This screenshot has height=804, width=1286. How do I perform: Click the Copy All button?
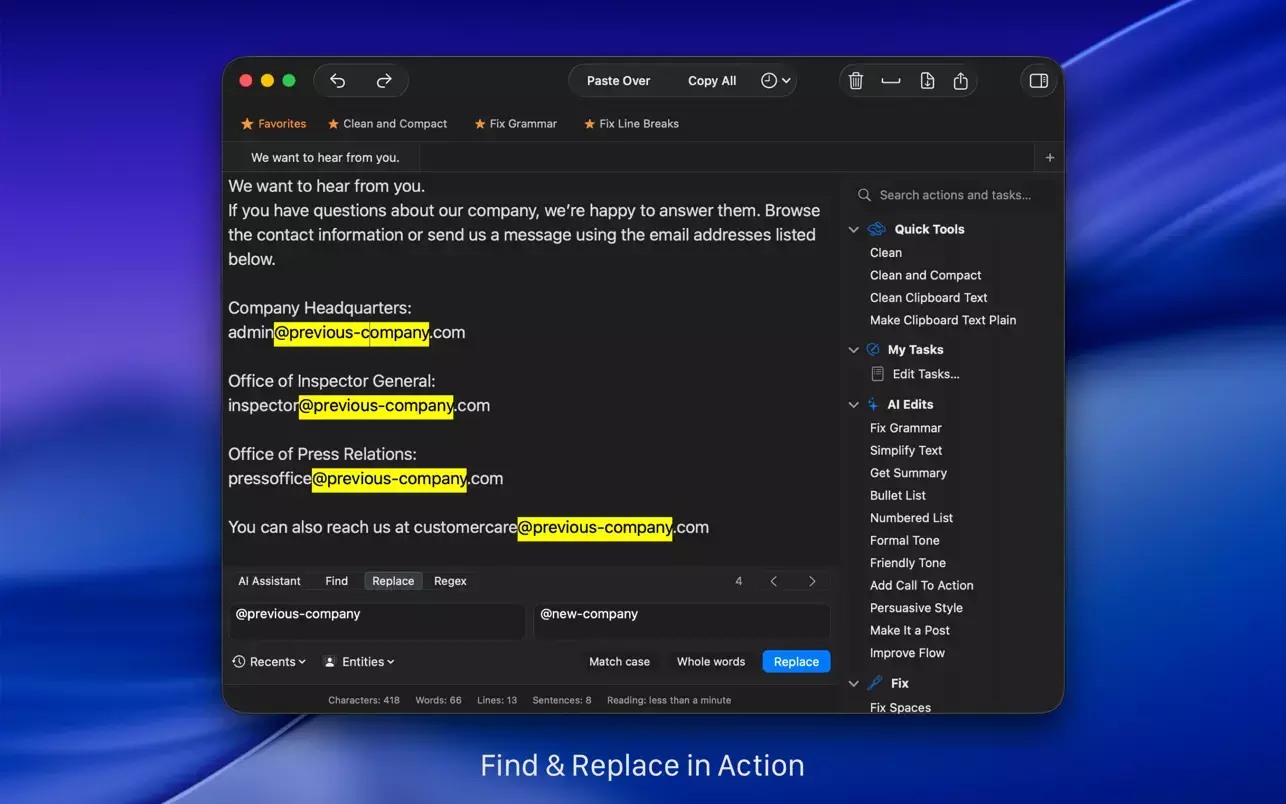712,81
